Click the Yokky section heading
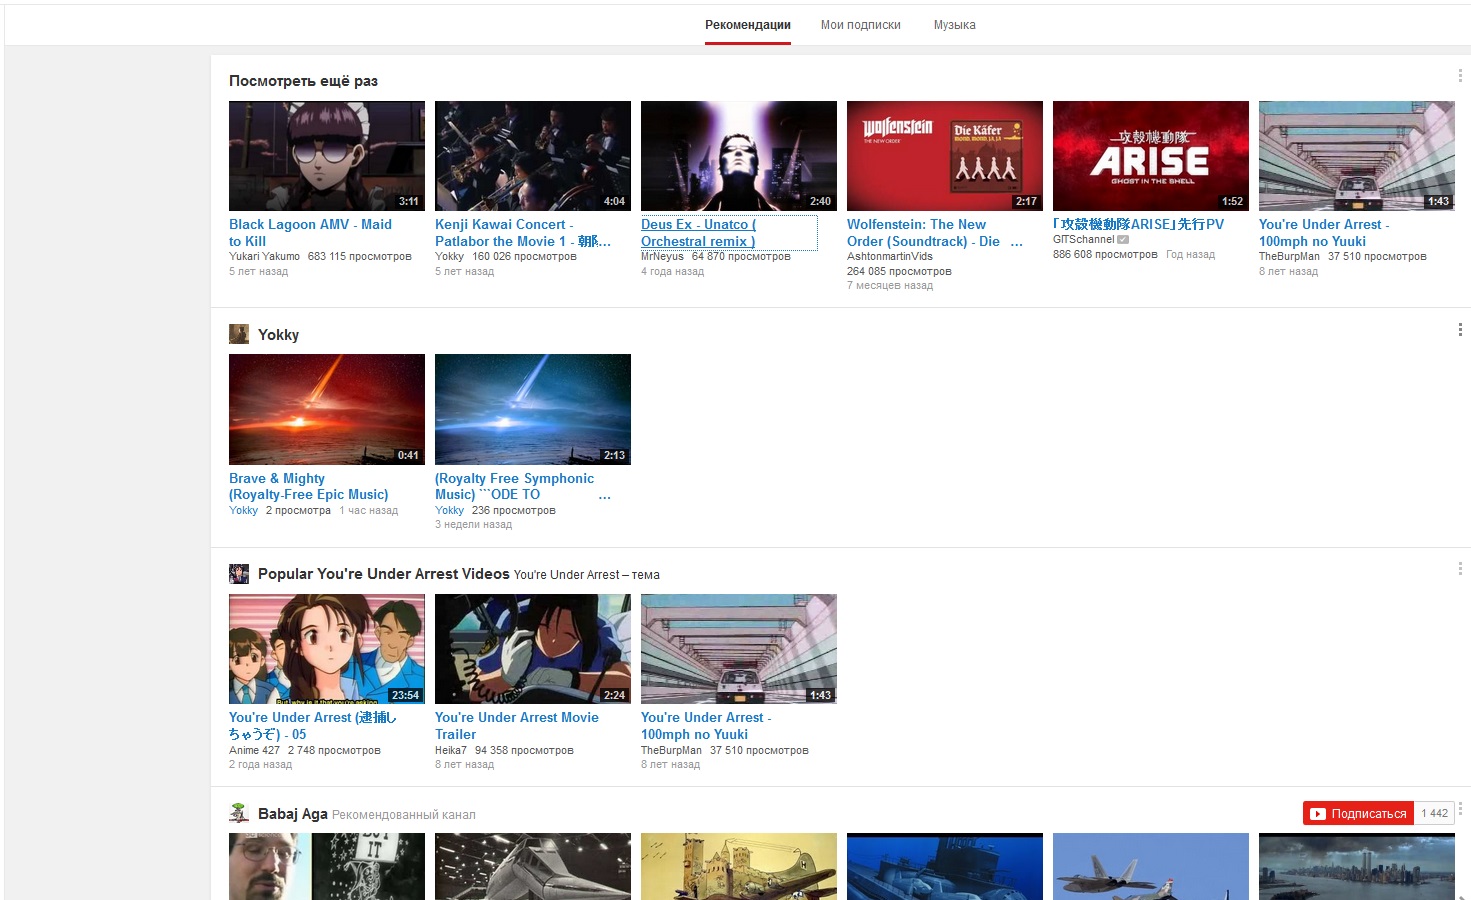This screenshot has height=900, width=1471. tap(278, 334)
